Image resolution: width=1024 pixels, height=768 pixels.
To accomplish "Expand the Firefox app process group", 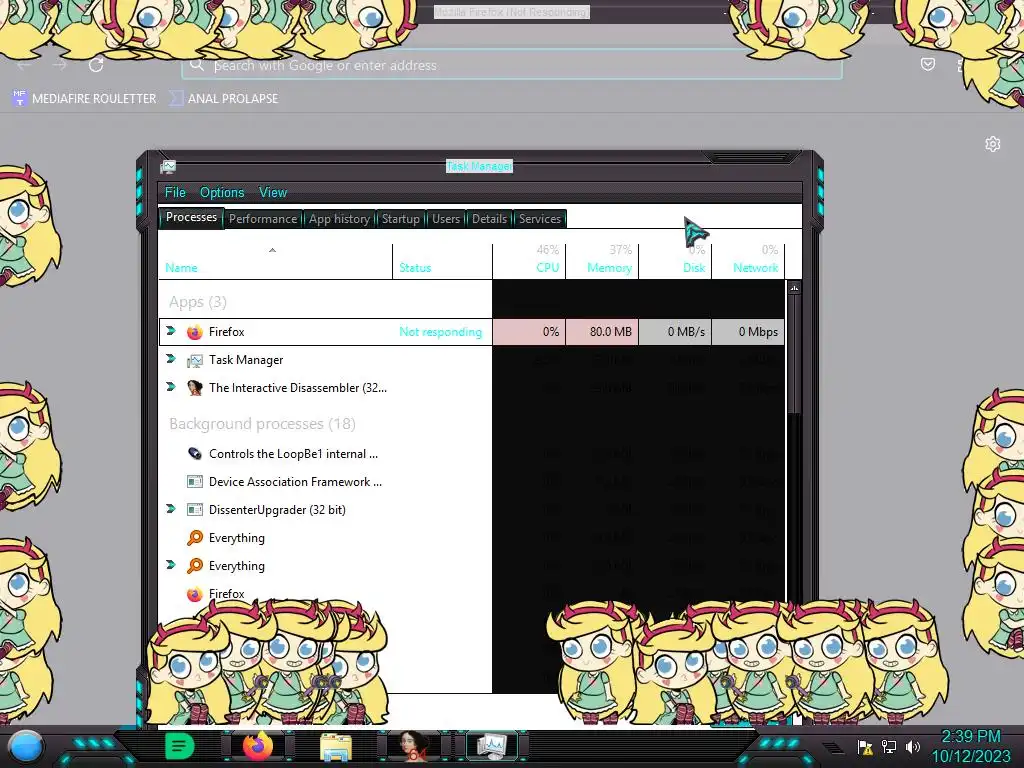I will 171,331.
